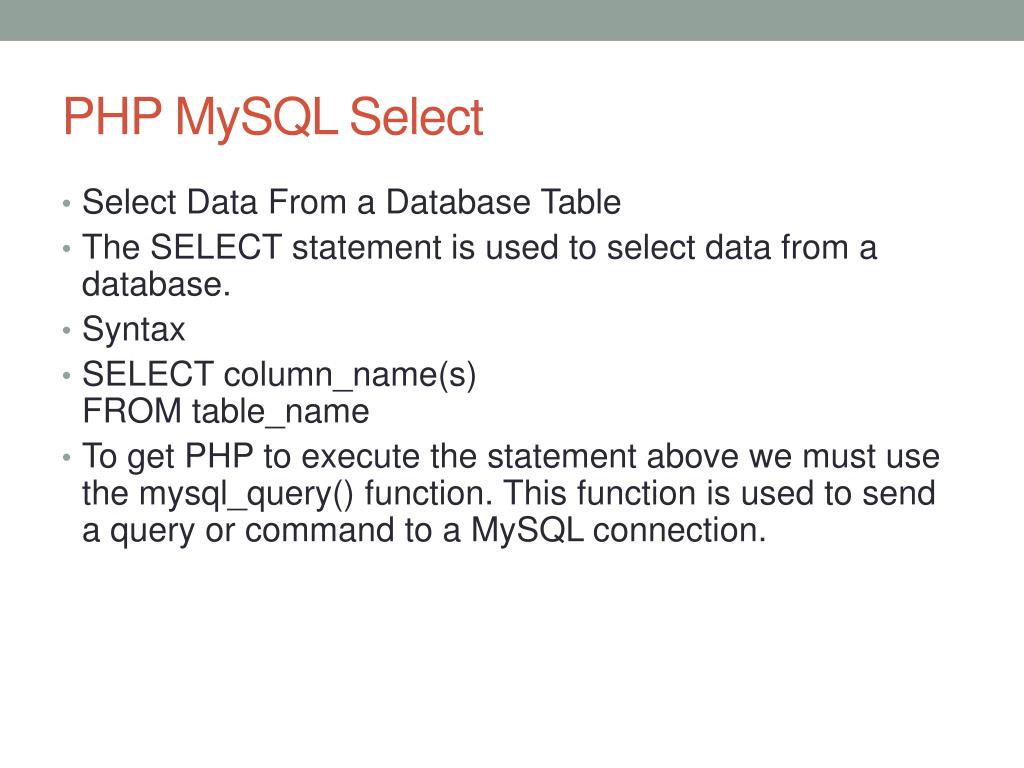The width and height of the screenshot is (1024, 768).
Task: Click the slide title "PHP MySQL Select"
Action: (x=272, y=118)
